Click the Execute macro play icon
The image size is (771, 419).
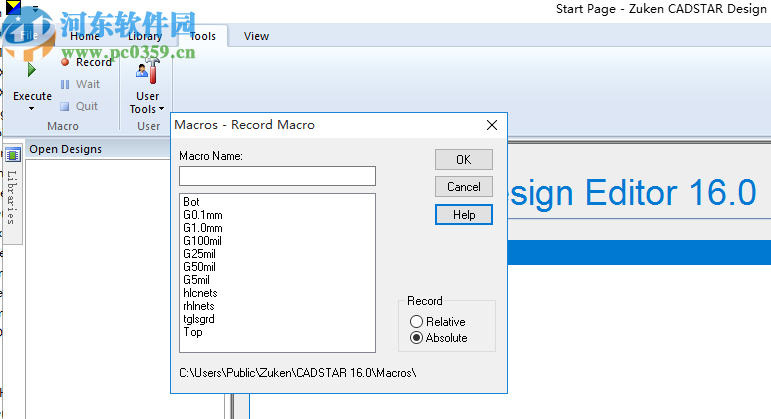(32, 70)
